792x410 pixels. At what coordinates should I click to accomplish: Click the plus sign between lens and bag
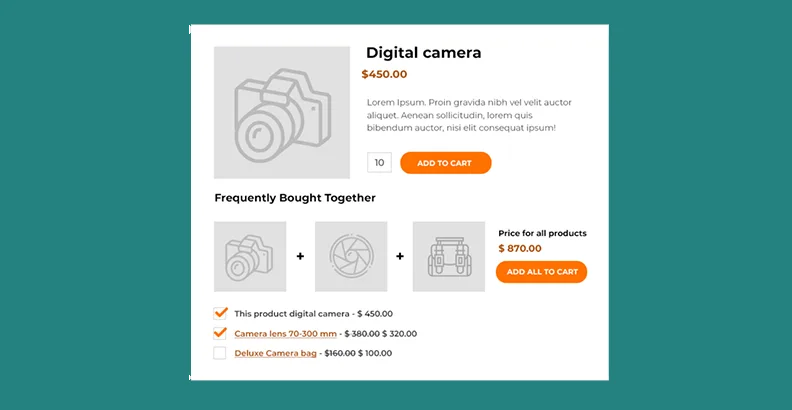click(400, 257)
